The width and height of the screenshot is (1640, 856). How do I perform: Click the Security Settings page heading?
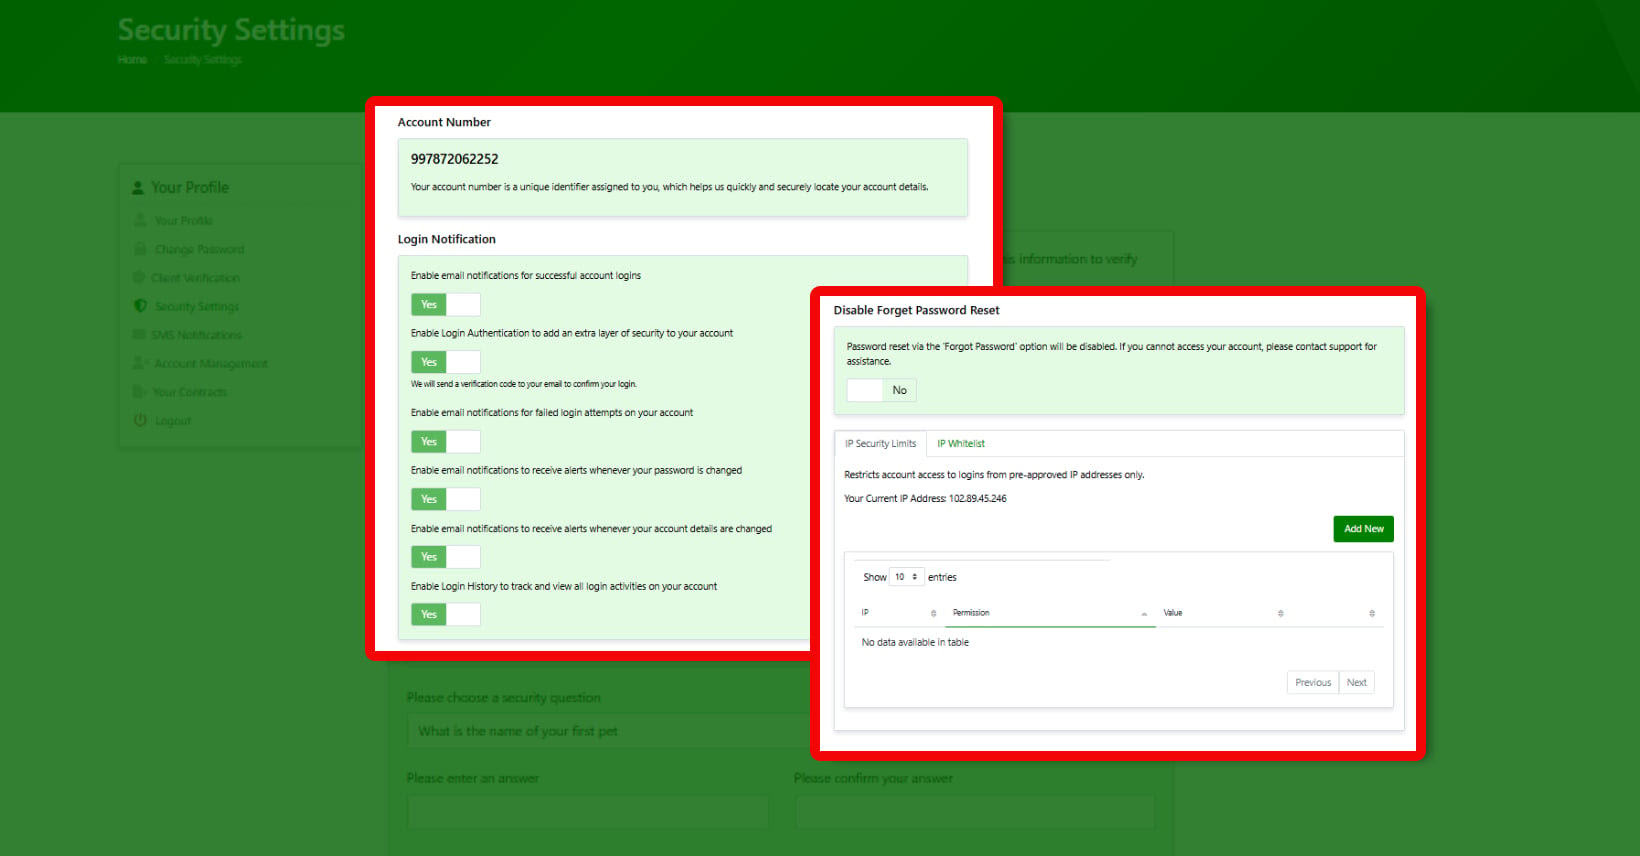[x=231, y=30]
